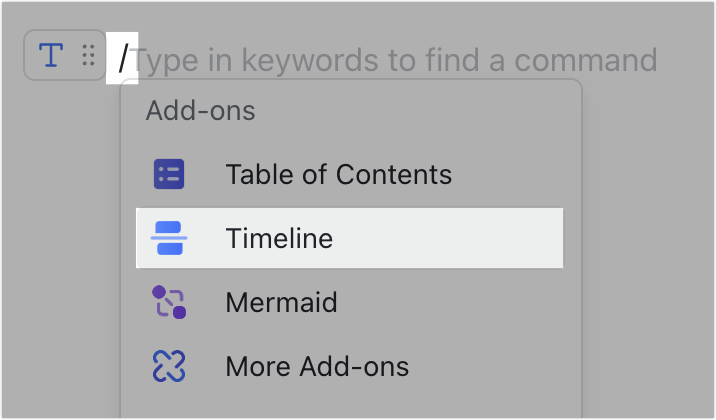Click the block handle button beside the slash
The height and width of the screenshot is (420, 716).
point(64,55)
